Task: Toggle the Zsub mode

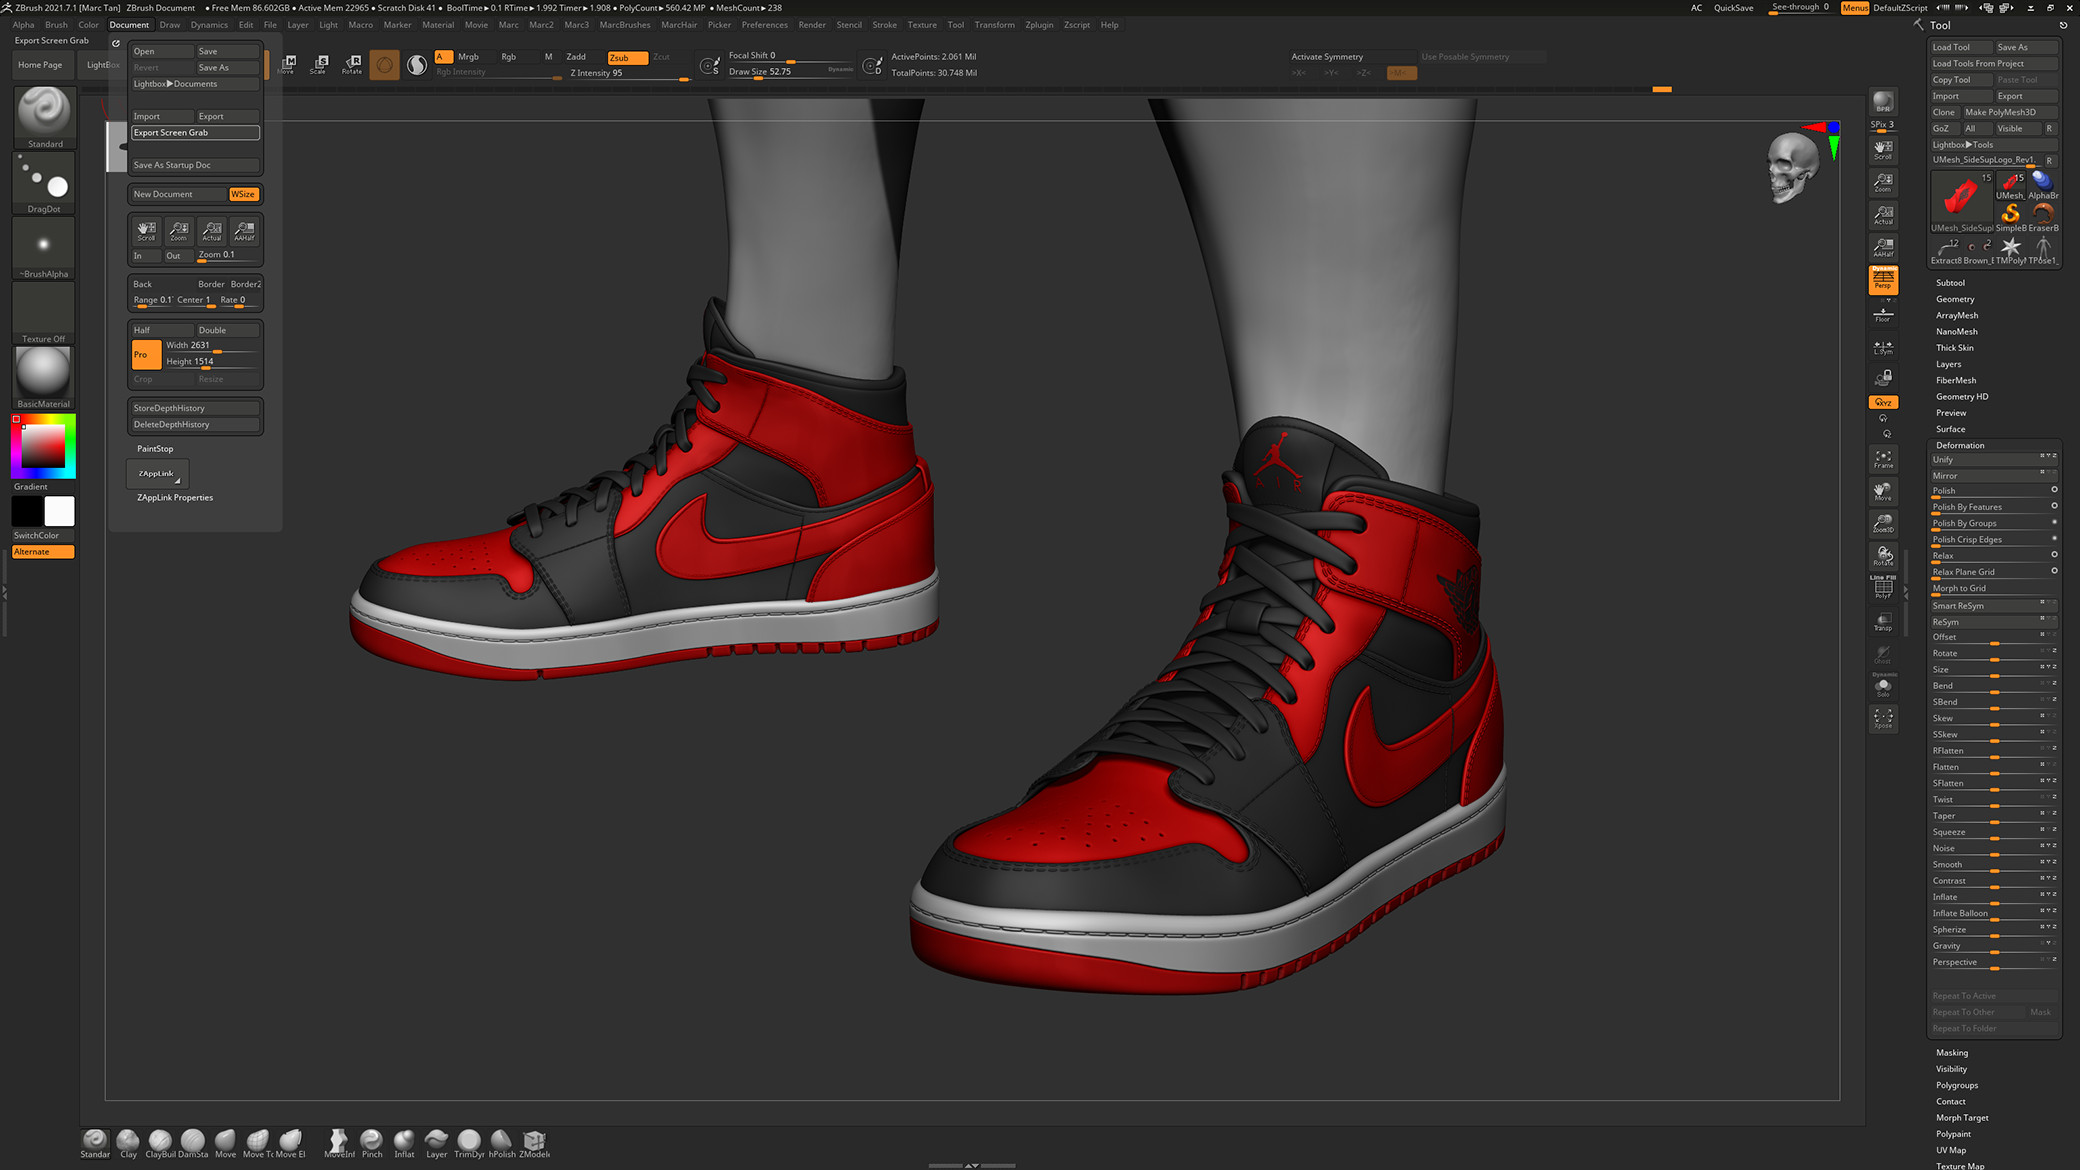Action: click(x=627, y=57)
